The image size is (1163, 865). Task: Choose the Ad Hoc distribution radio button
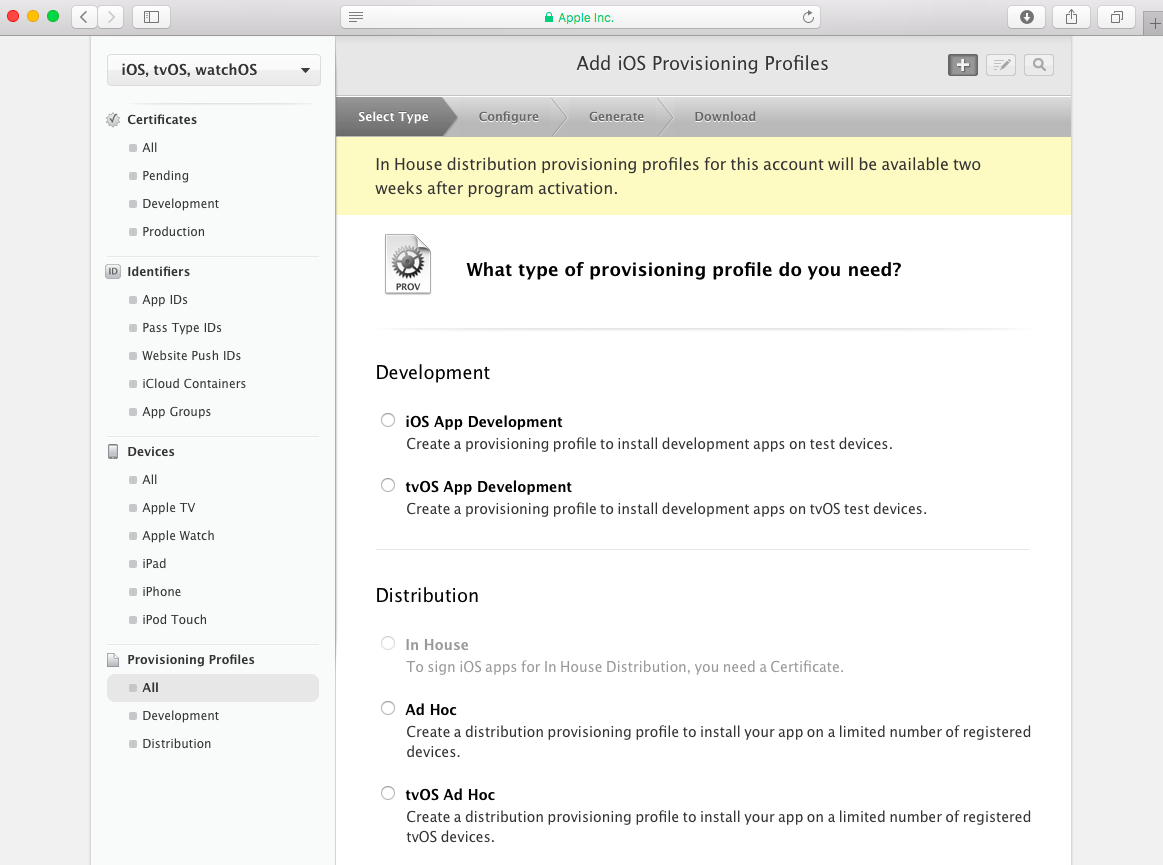(388, 709)
